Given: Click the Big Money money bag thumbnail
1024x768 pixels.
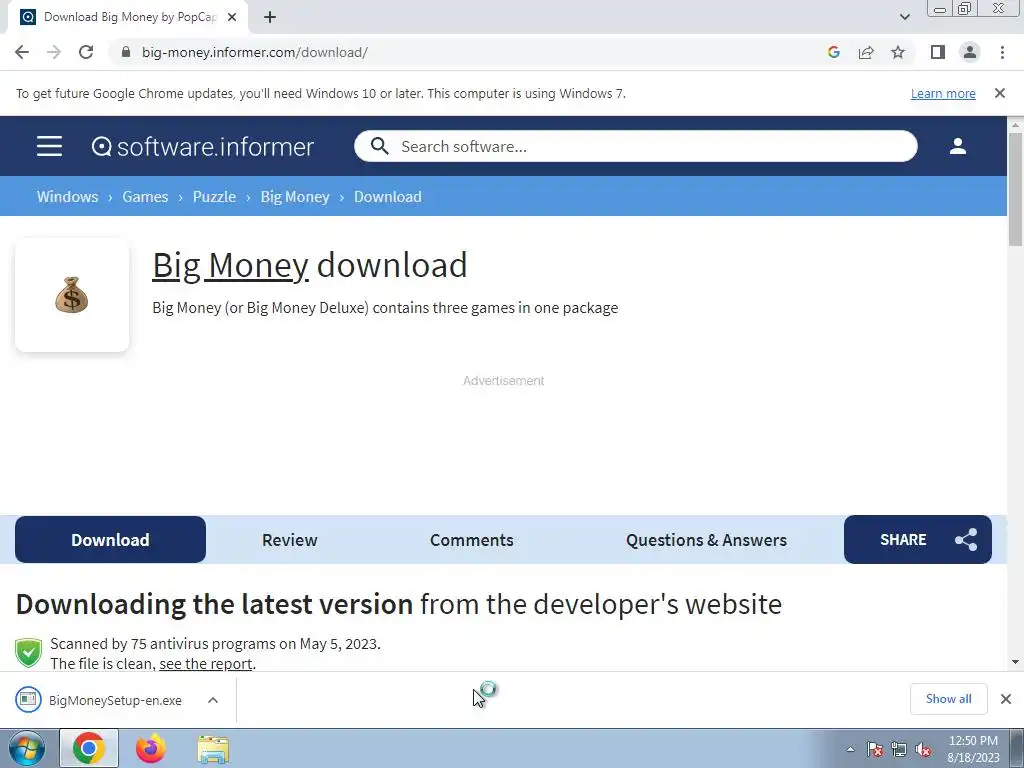Looking at the screenshot, I should pyautogui.click(x=72, y=295).
